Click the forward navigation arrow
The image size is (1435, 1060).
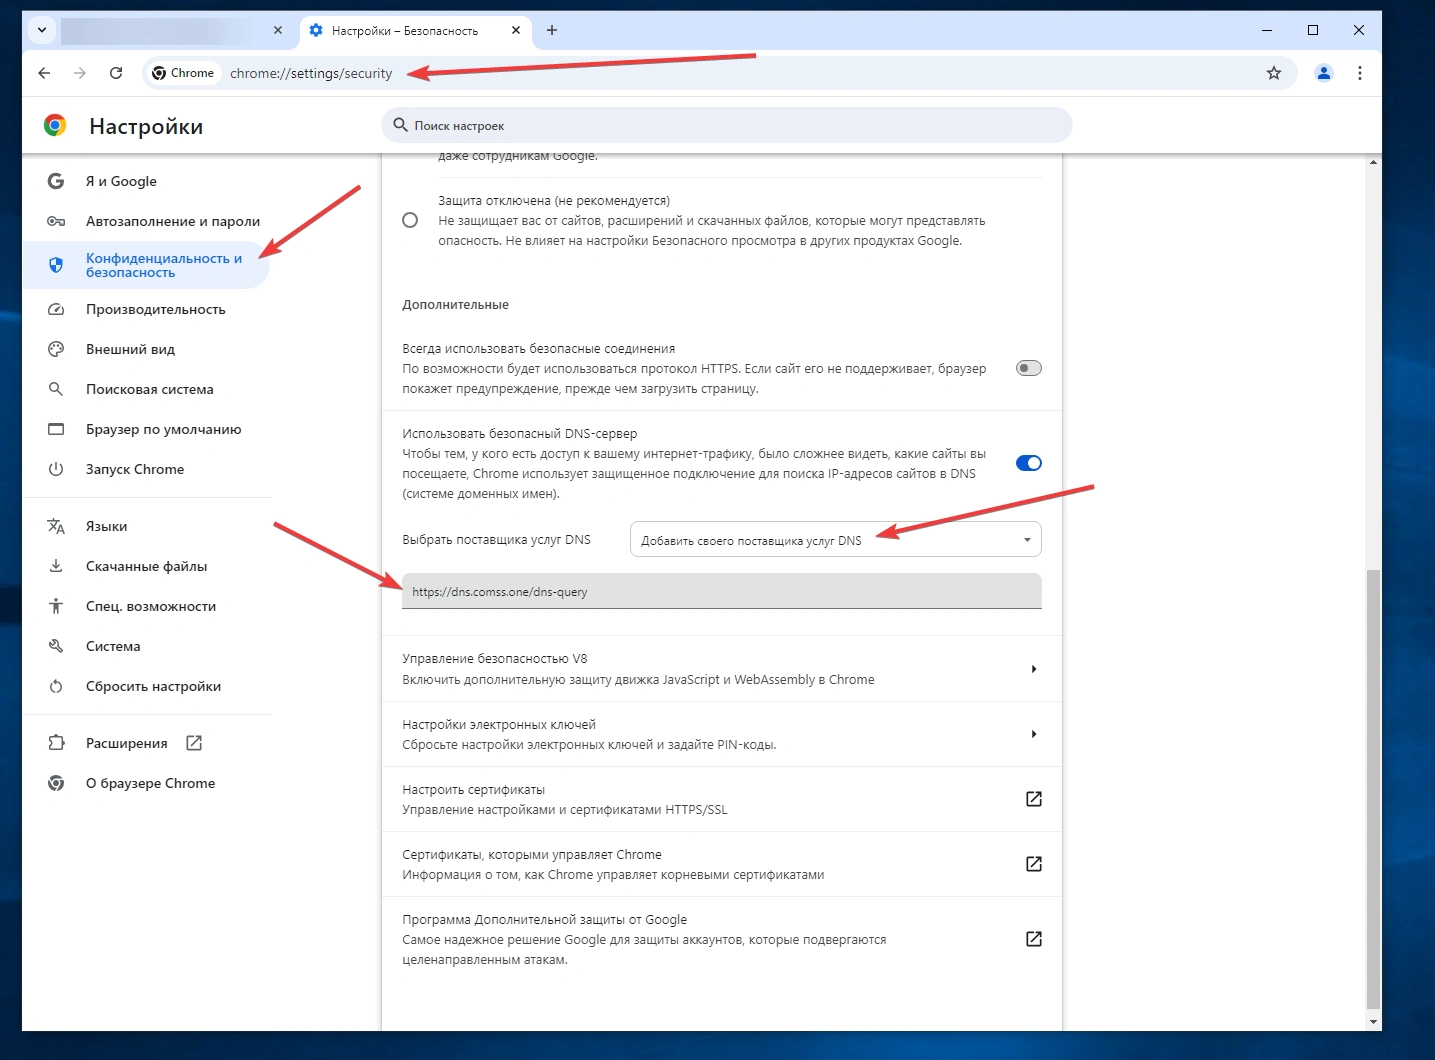[x=80, y=73]
